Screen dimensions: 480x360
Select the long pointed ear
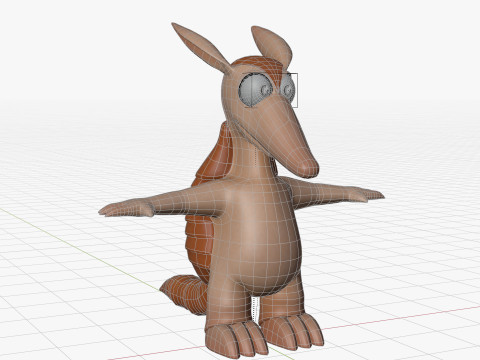200,48
